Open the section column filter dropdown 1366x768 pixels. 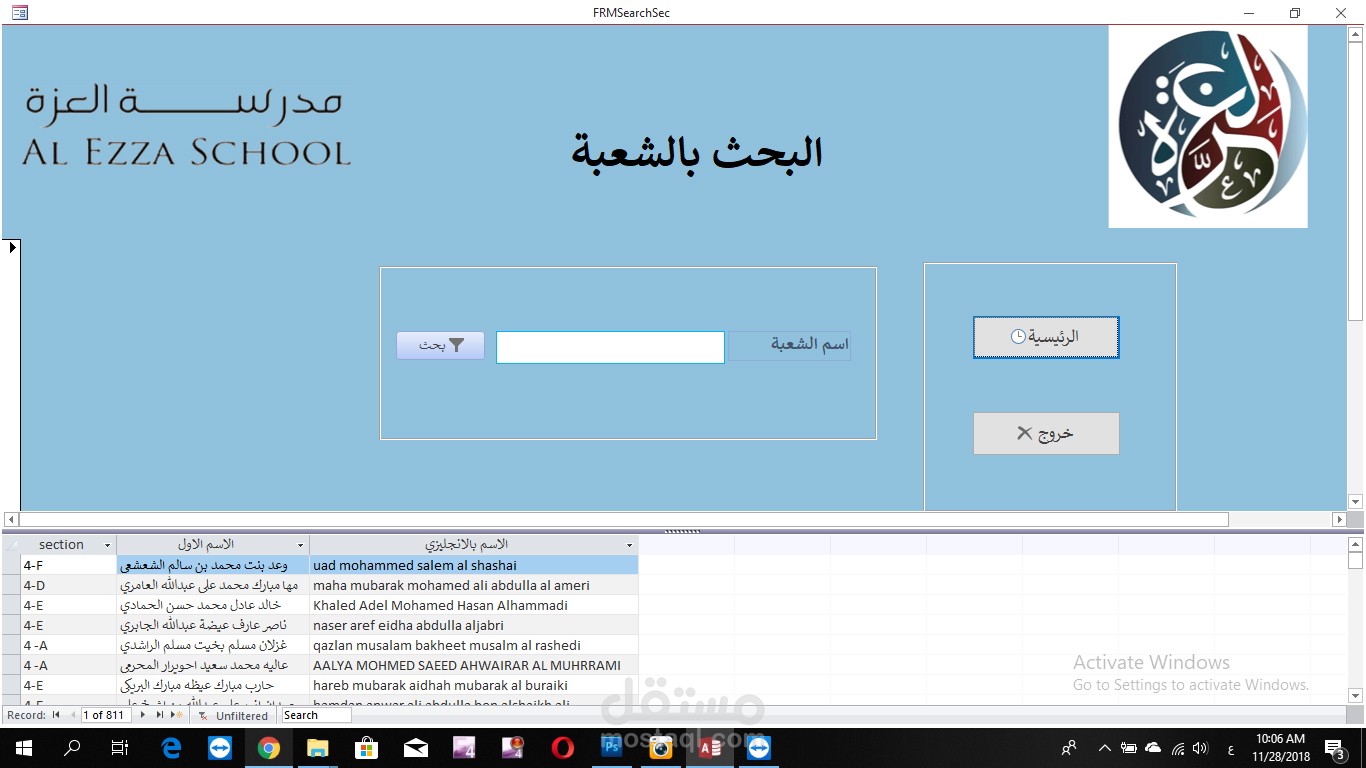107,545
